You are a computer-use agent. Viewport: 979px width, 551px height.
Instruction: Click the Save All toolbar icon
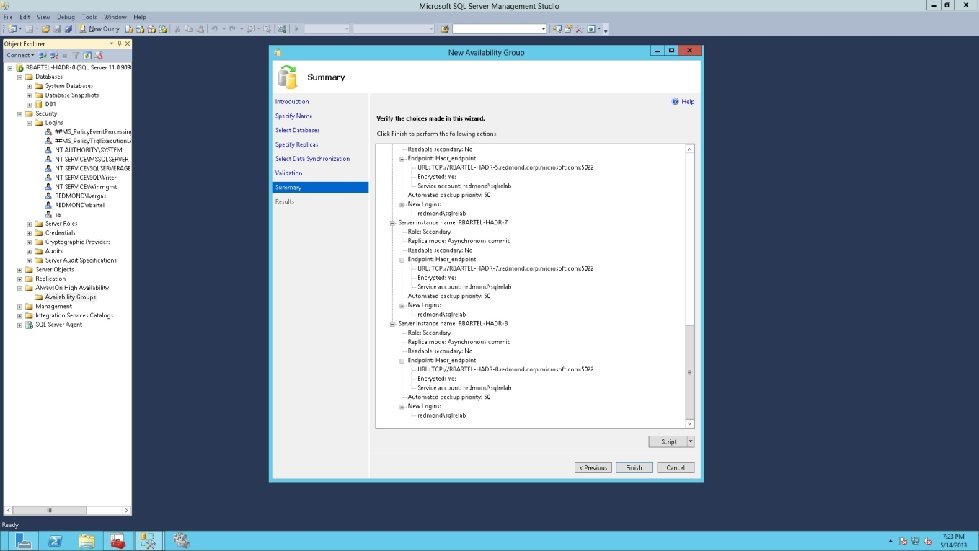pyautogui.click(x=68, y=29)
